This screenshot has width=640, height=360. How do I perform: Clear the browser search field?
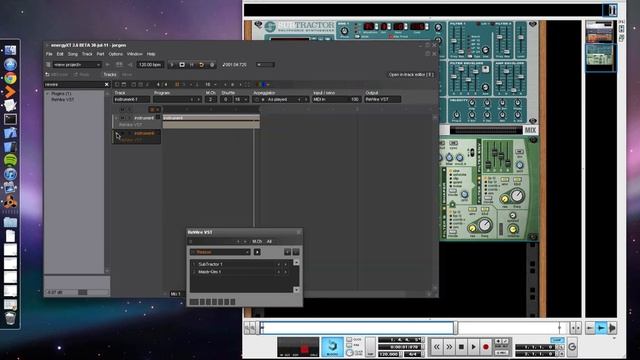pos(107,84)
